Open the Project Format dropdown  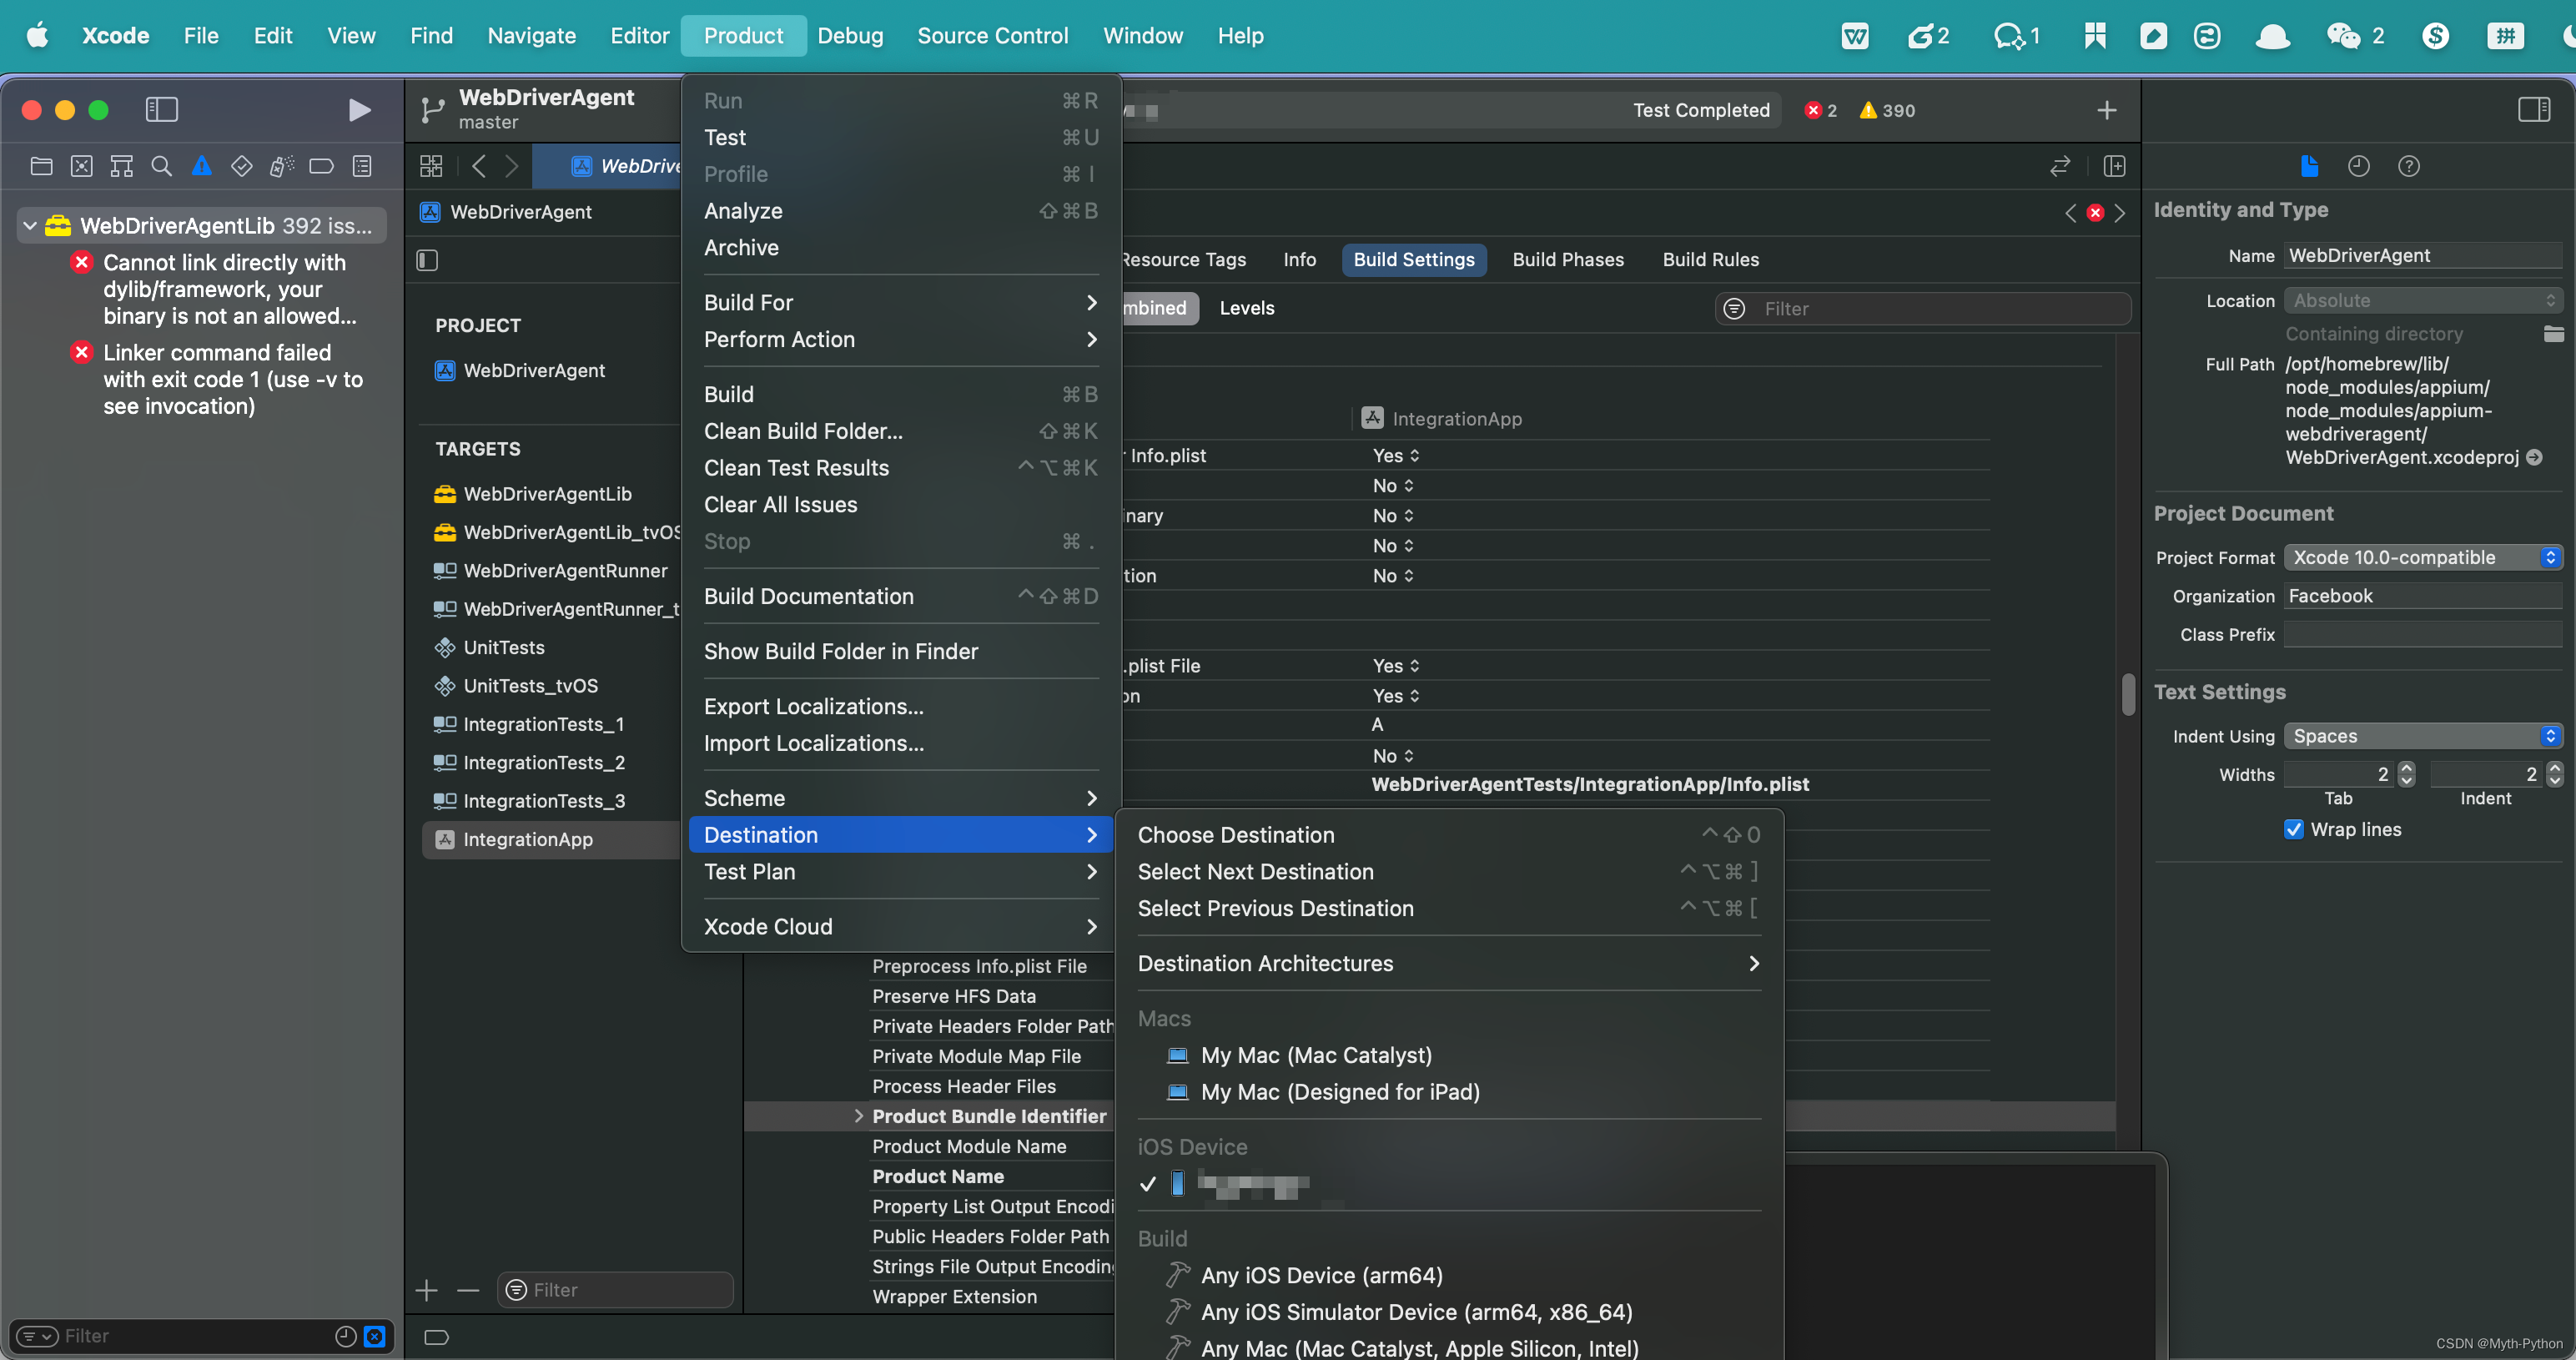(2421, 557)
